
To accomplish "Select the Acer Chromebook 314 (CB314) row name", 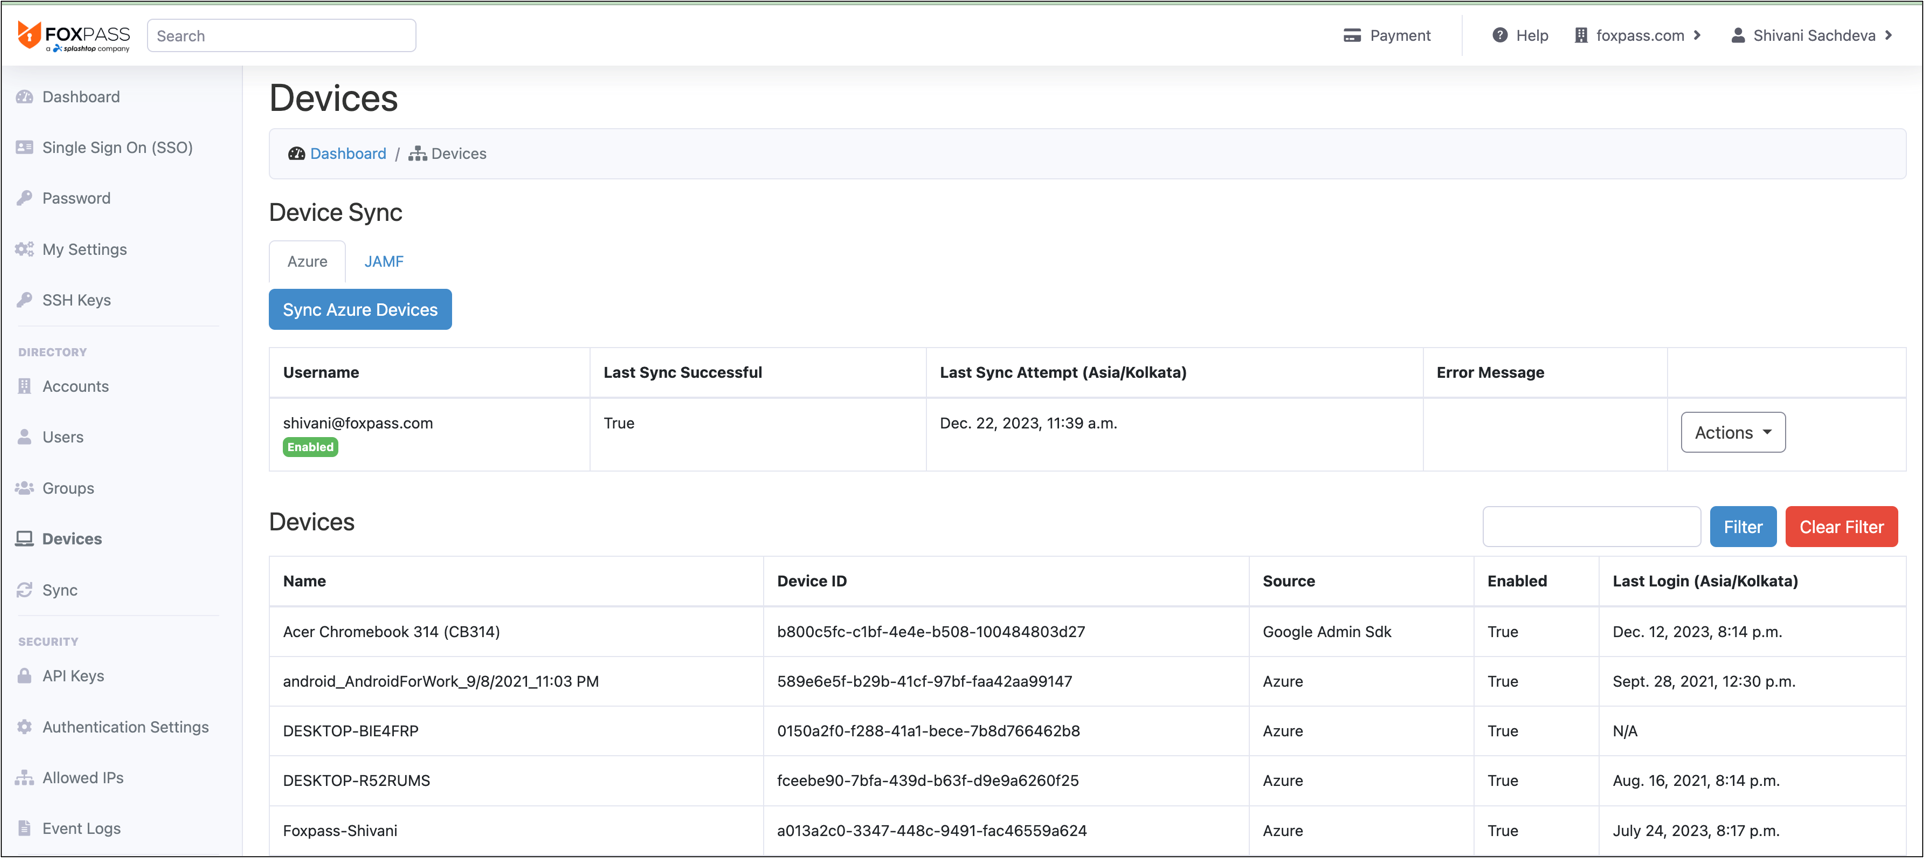I will (x=391, y=632).
